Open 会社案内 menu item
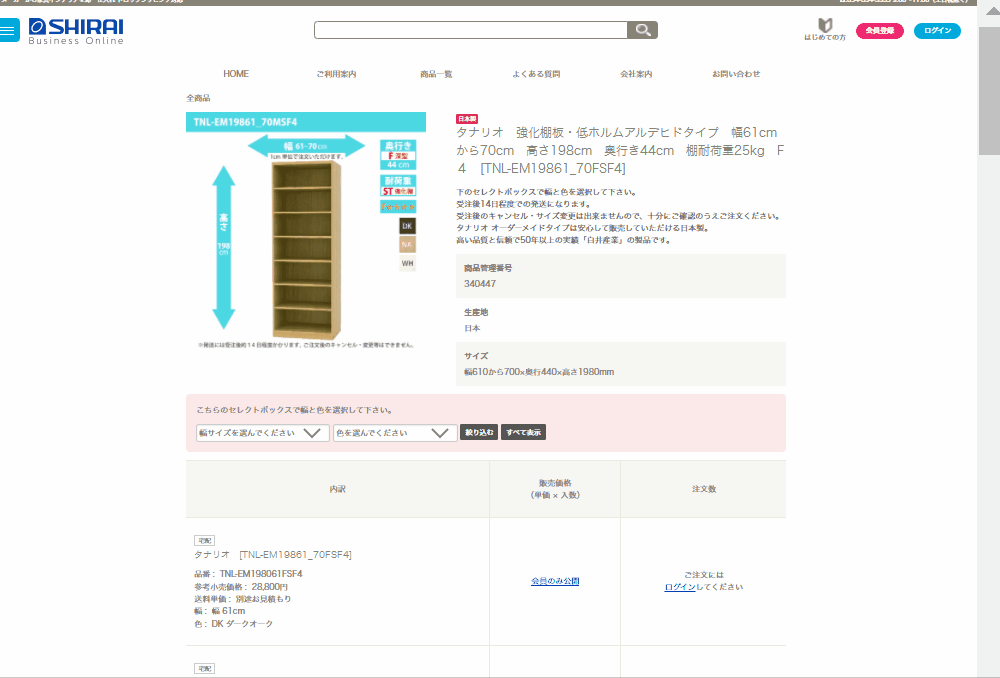Image resolution: width=1000 pixels, height=678 pixels. click(x=636, y=74)
